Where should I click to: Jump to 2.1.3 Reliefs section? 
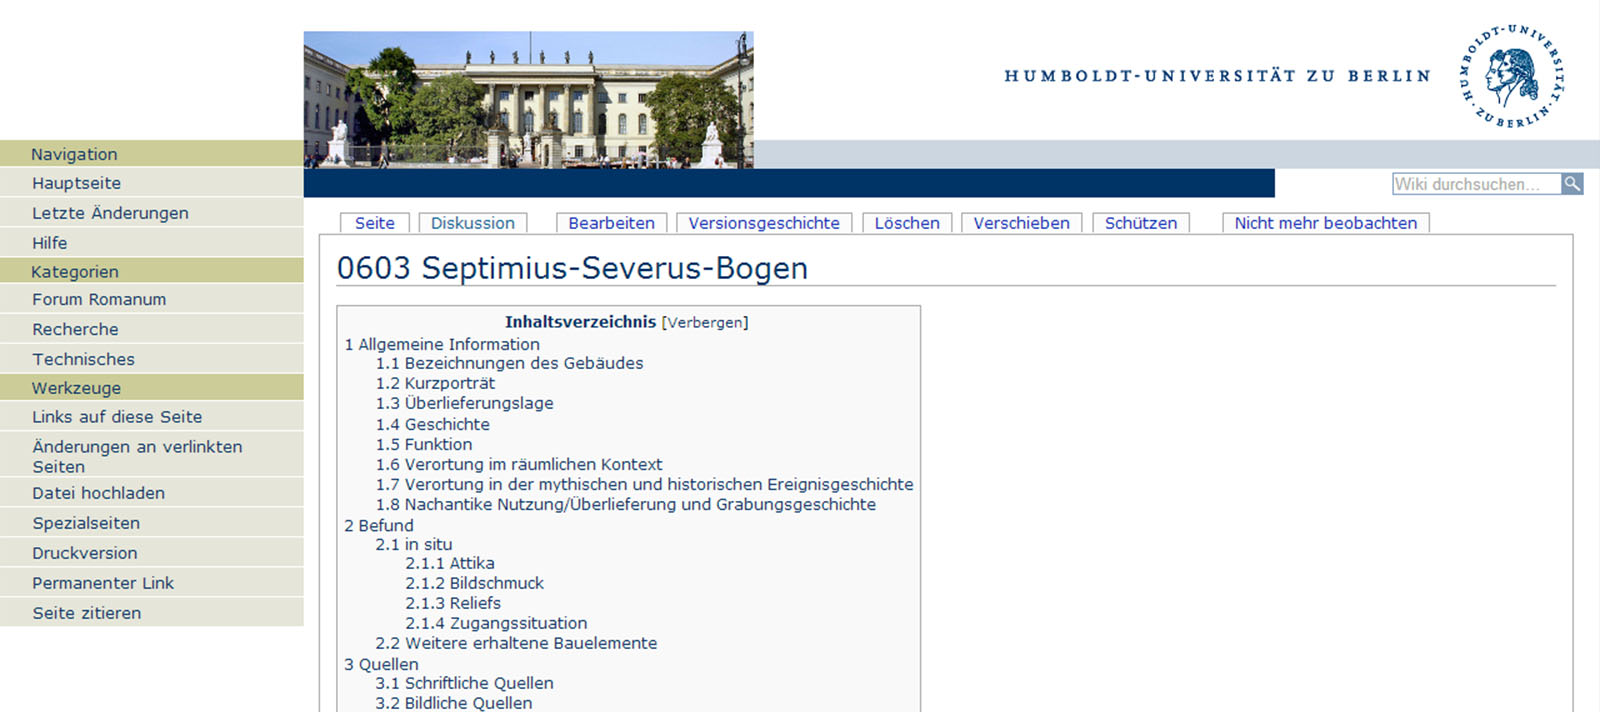pyautogui.click(x=453, y=603)
